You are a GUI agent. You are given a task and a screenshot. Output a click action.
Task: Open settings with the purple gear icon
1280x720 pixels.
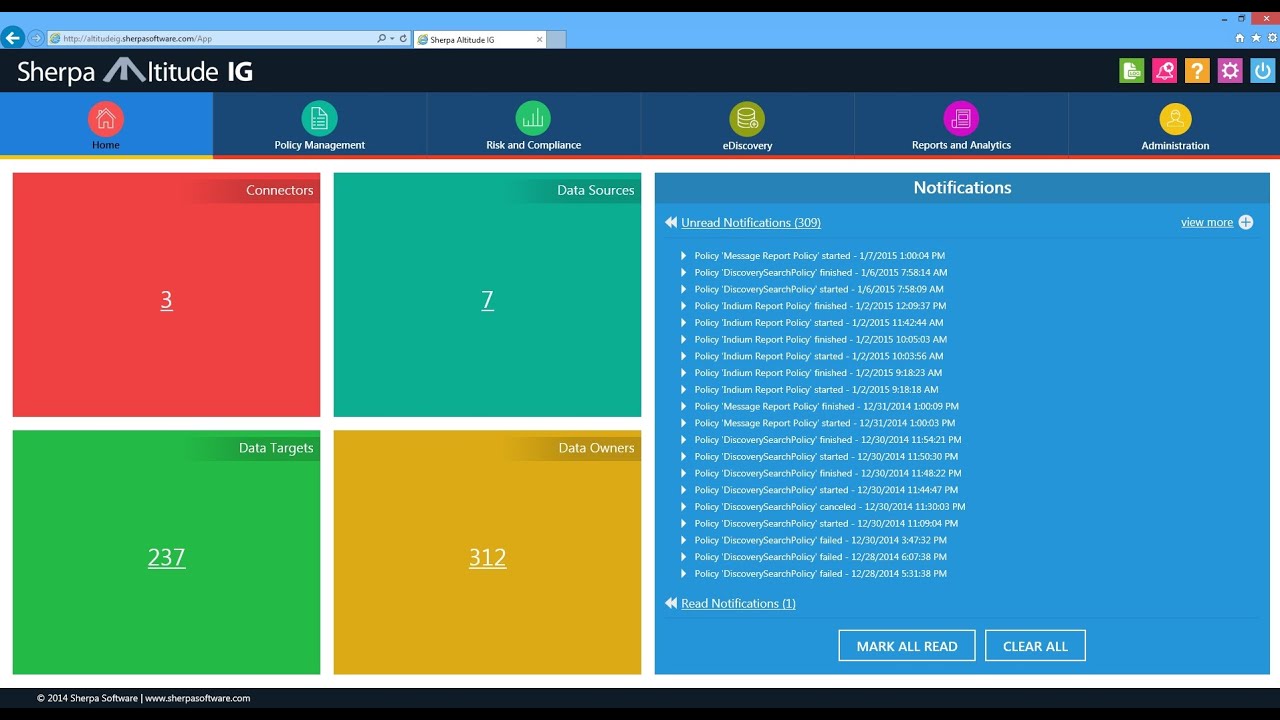click(x=1230, y=71)
